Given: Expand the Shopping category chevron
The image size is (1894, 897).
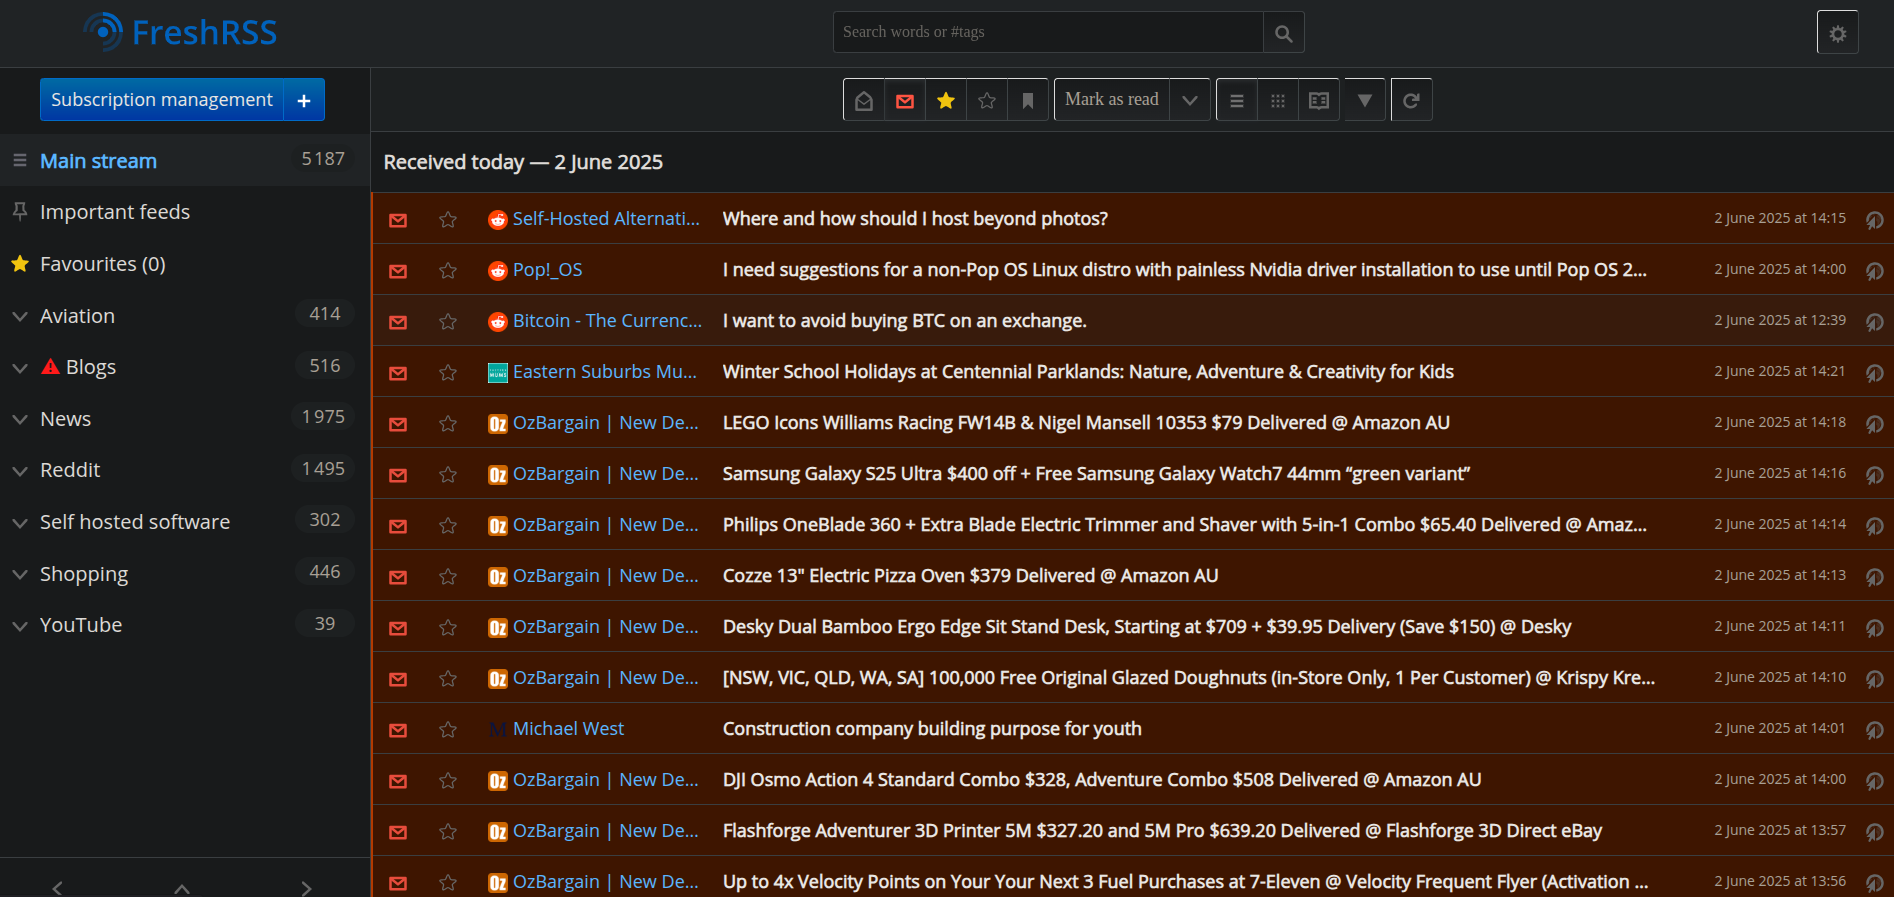Looking at the screenshot, I should (19, 574).
